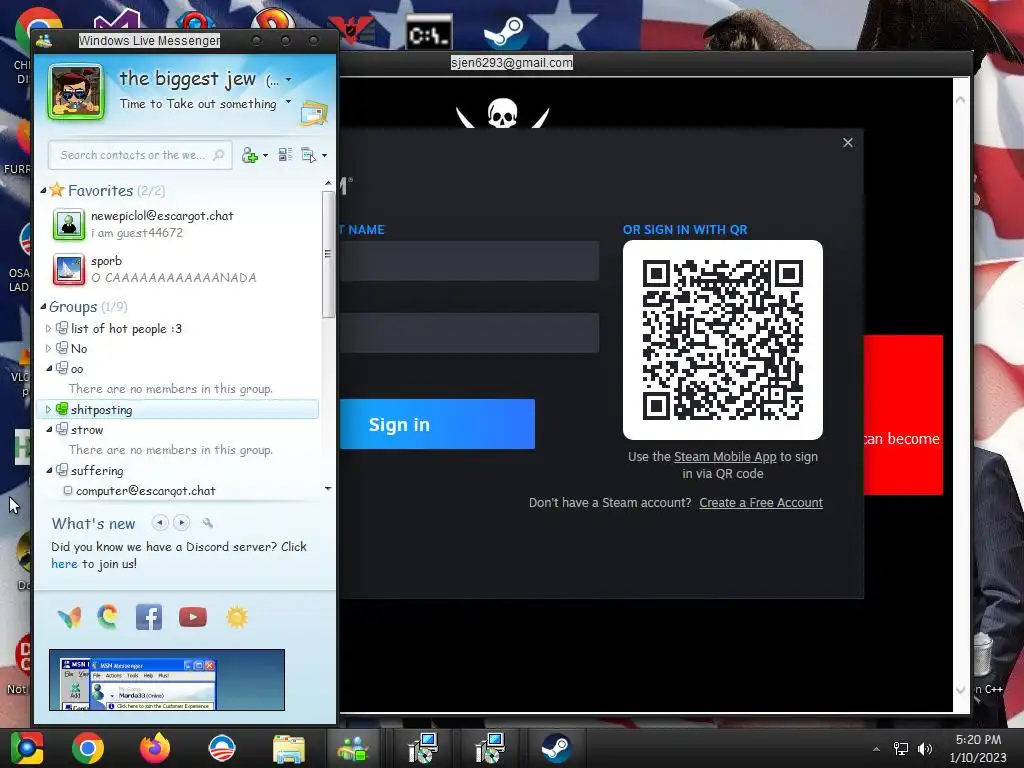Click the Facebook icon in Messenger
Viewport: 1024px width, 768px height.
click(x=149, y=617)
